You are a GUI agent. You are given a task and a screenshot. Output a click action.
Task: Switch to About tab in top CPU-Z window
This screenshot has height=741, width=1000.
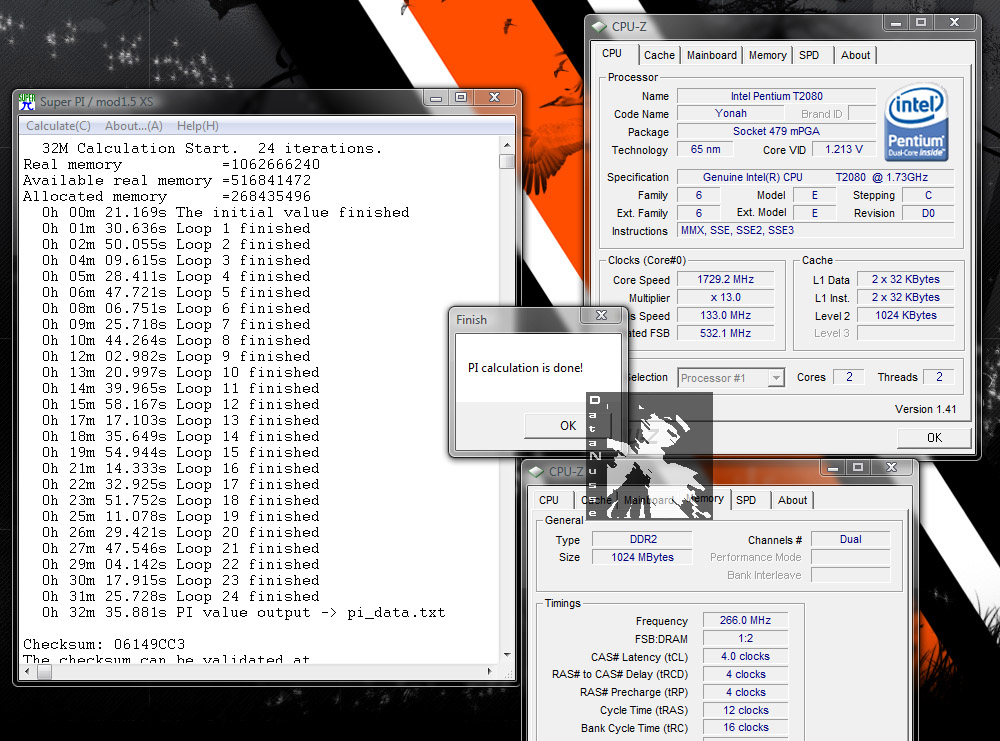tap(855, 55)
